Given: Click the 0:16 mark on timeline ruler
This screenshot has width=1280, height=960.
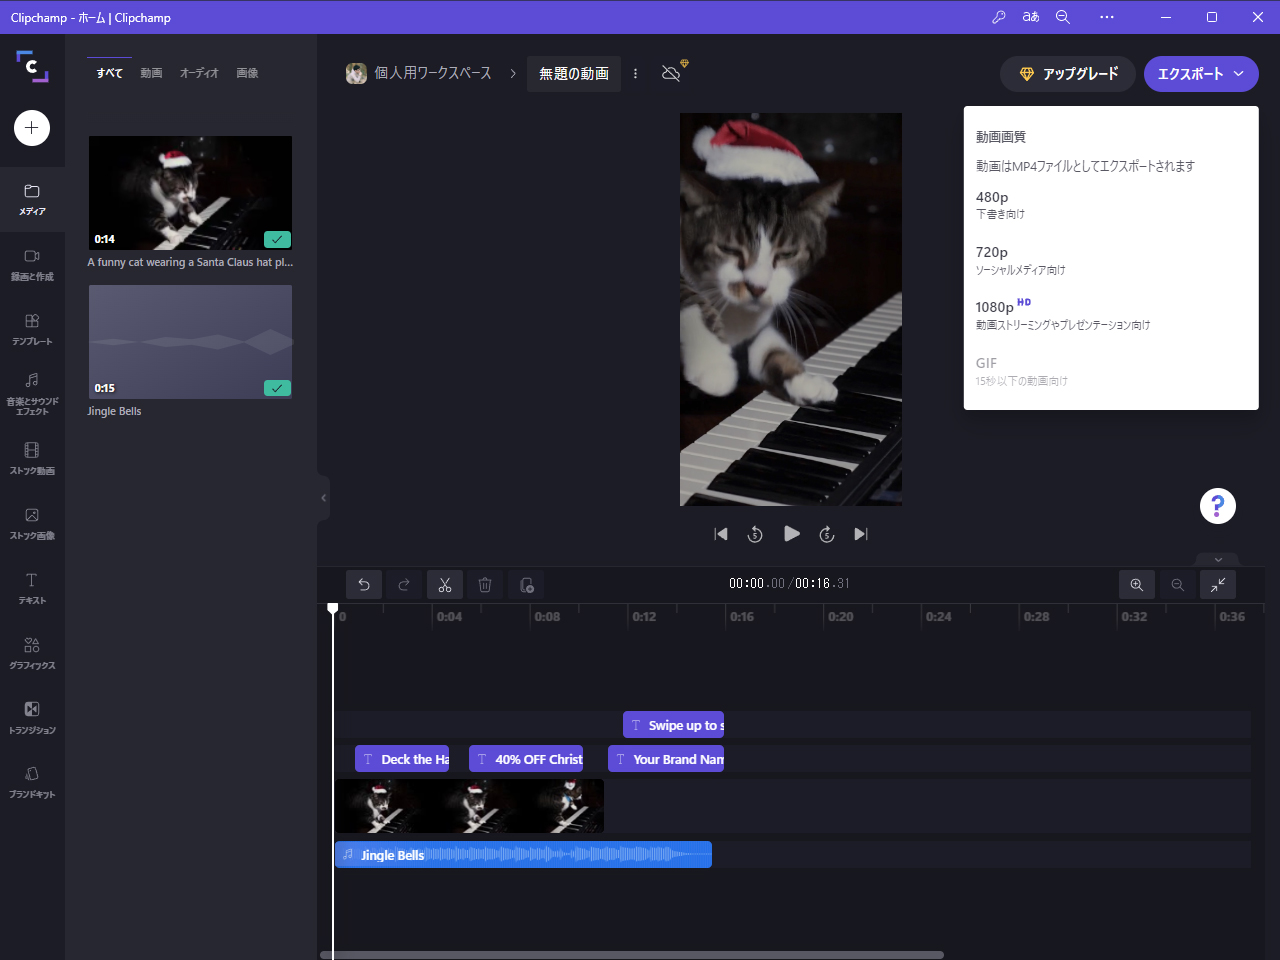Looking at the screenshot, I should point(742,617).
